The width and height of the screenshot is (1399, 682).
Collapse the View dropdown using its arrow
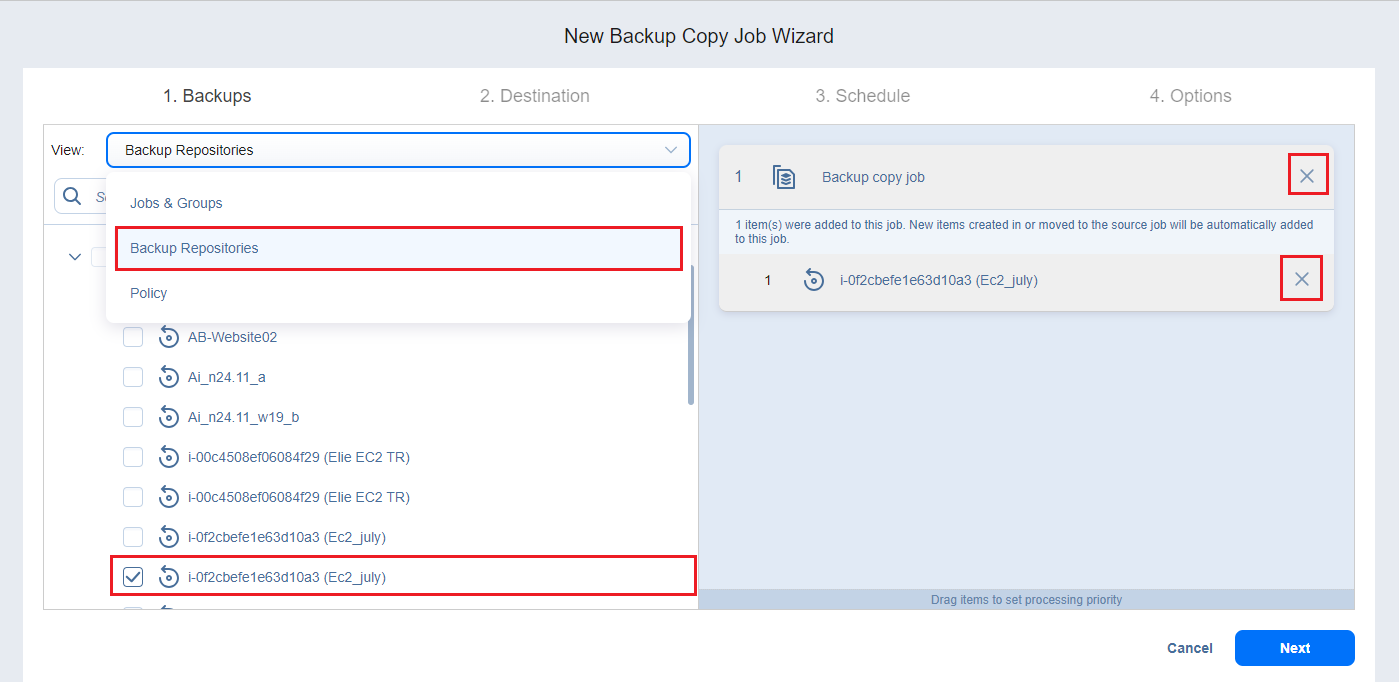[x=671, y=150]
